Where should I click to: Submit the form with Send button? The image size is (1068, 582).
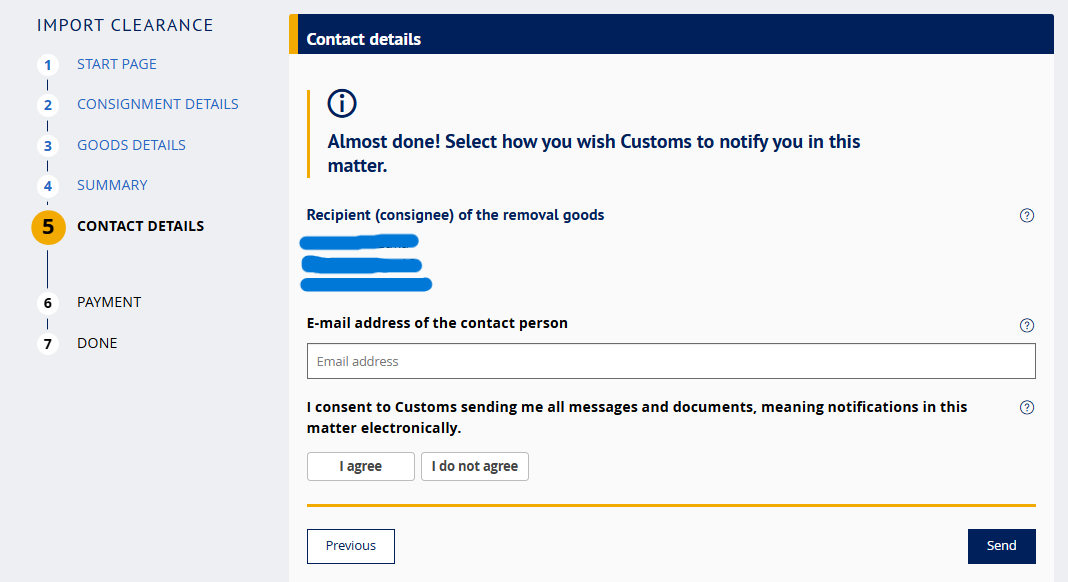[x=1001, y=546]
